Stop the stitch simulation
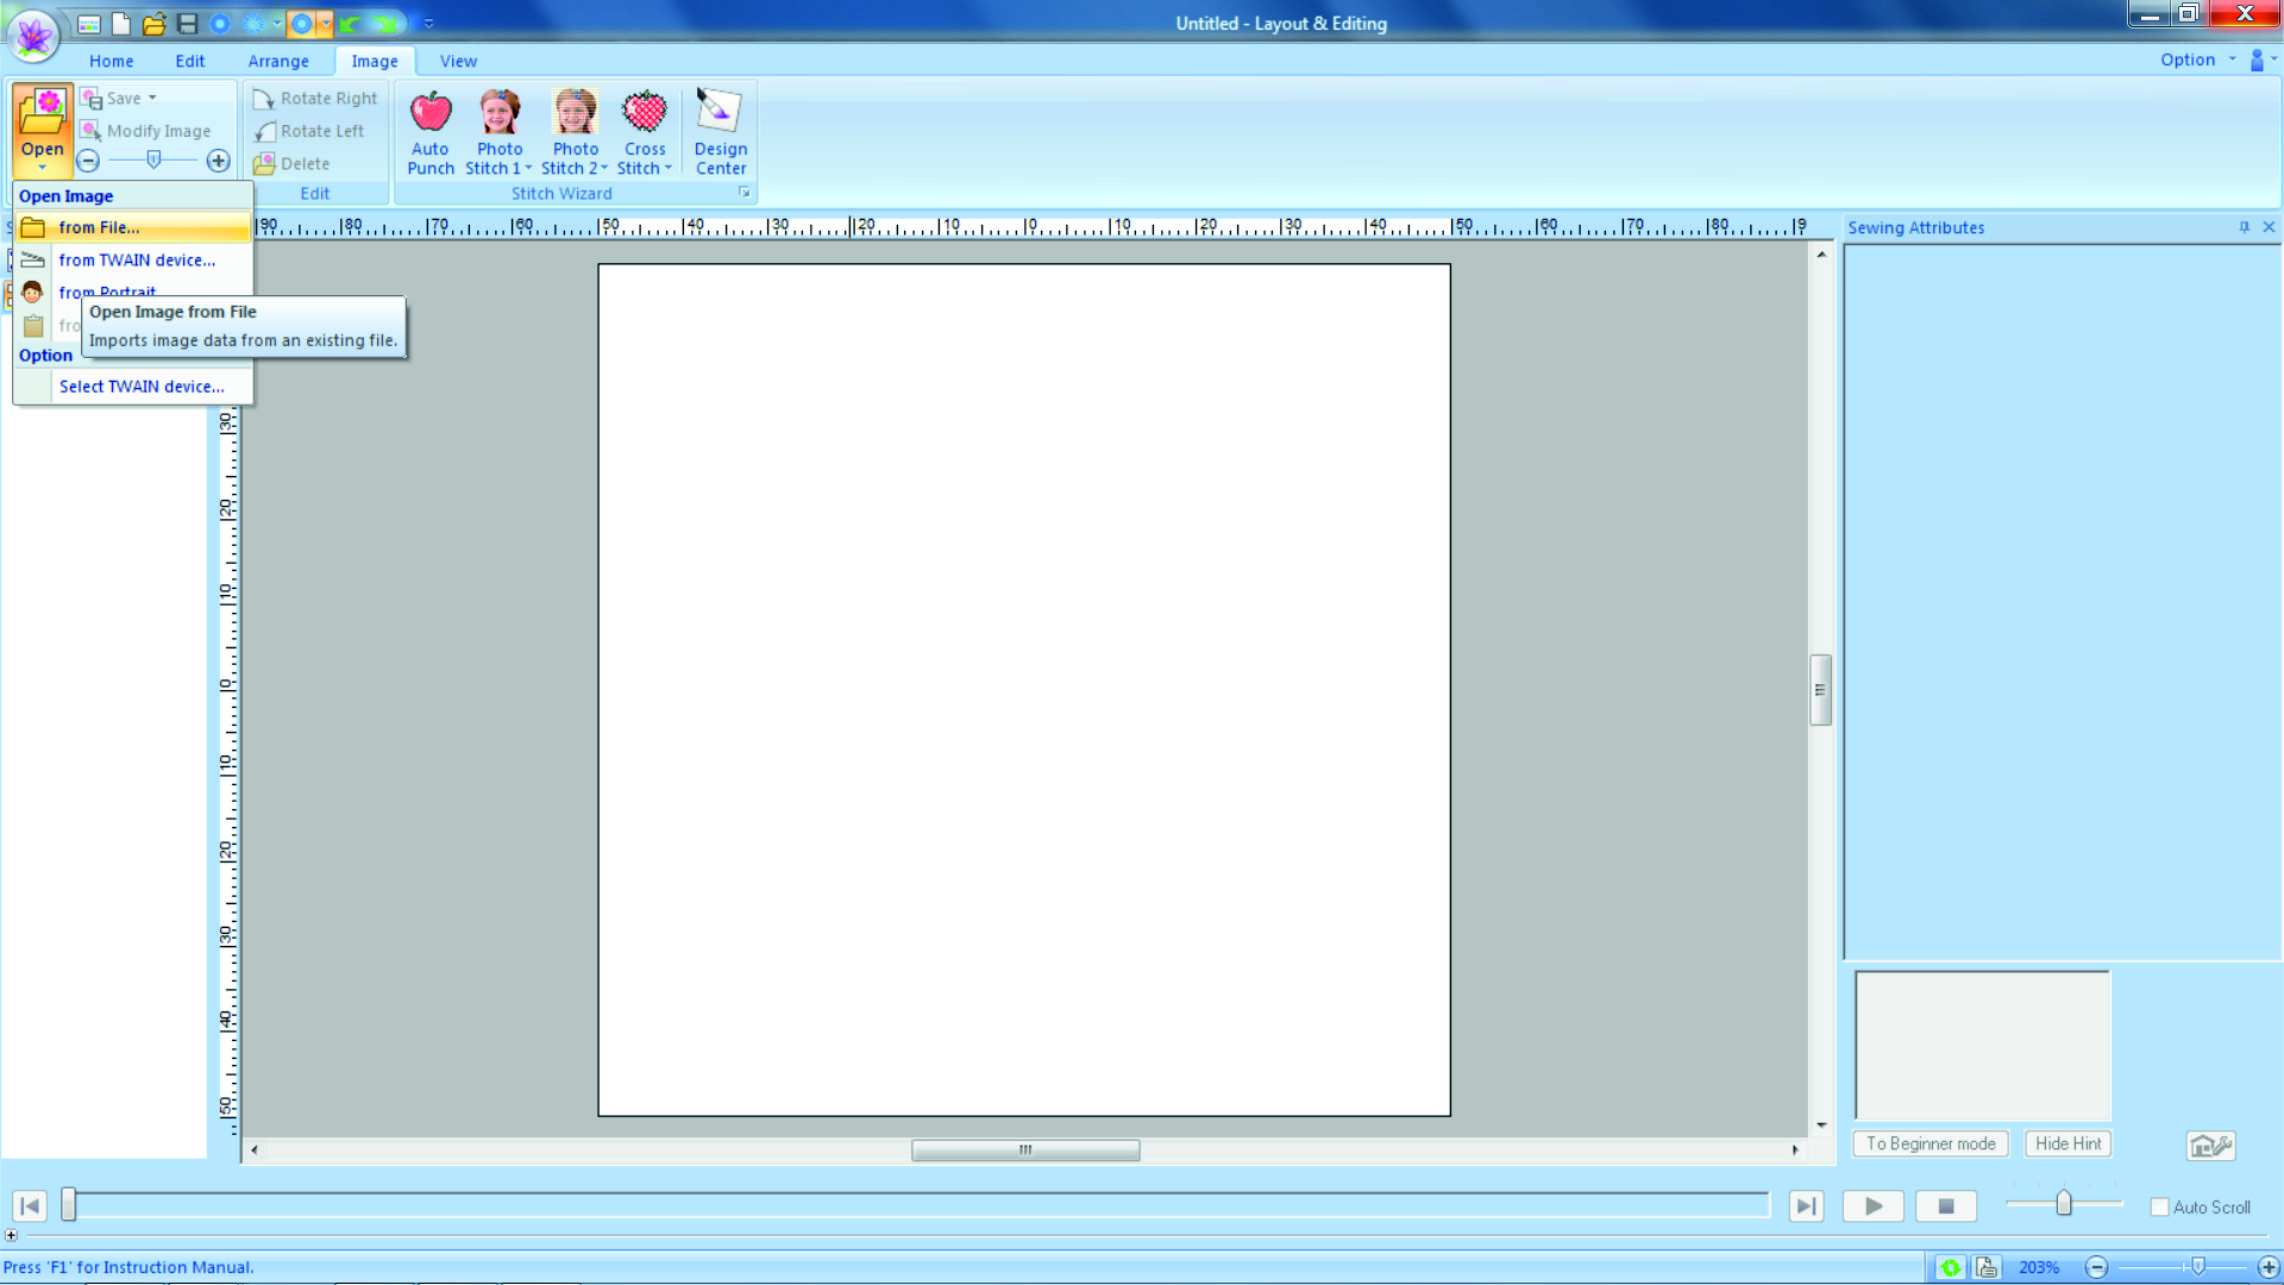Screen dimensions: 2284x1285 click(x=1945, y=1206)
